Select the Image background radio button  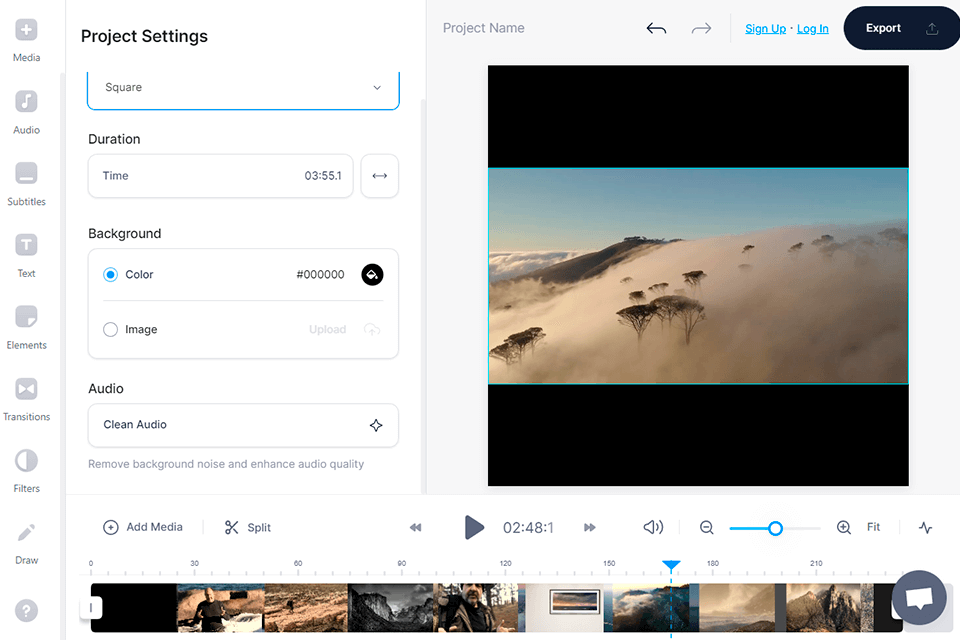(110, 329)
